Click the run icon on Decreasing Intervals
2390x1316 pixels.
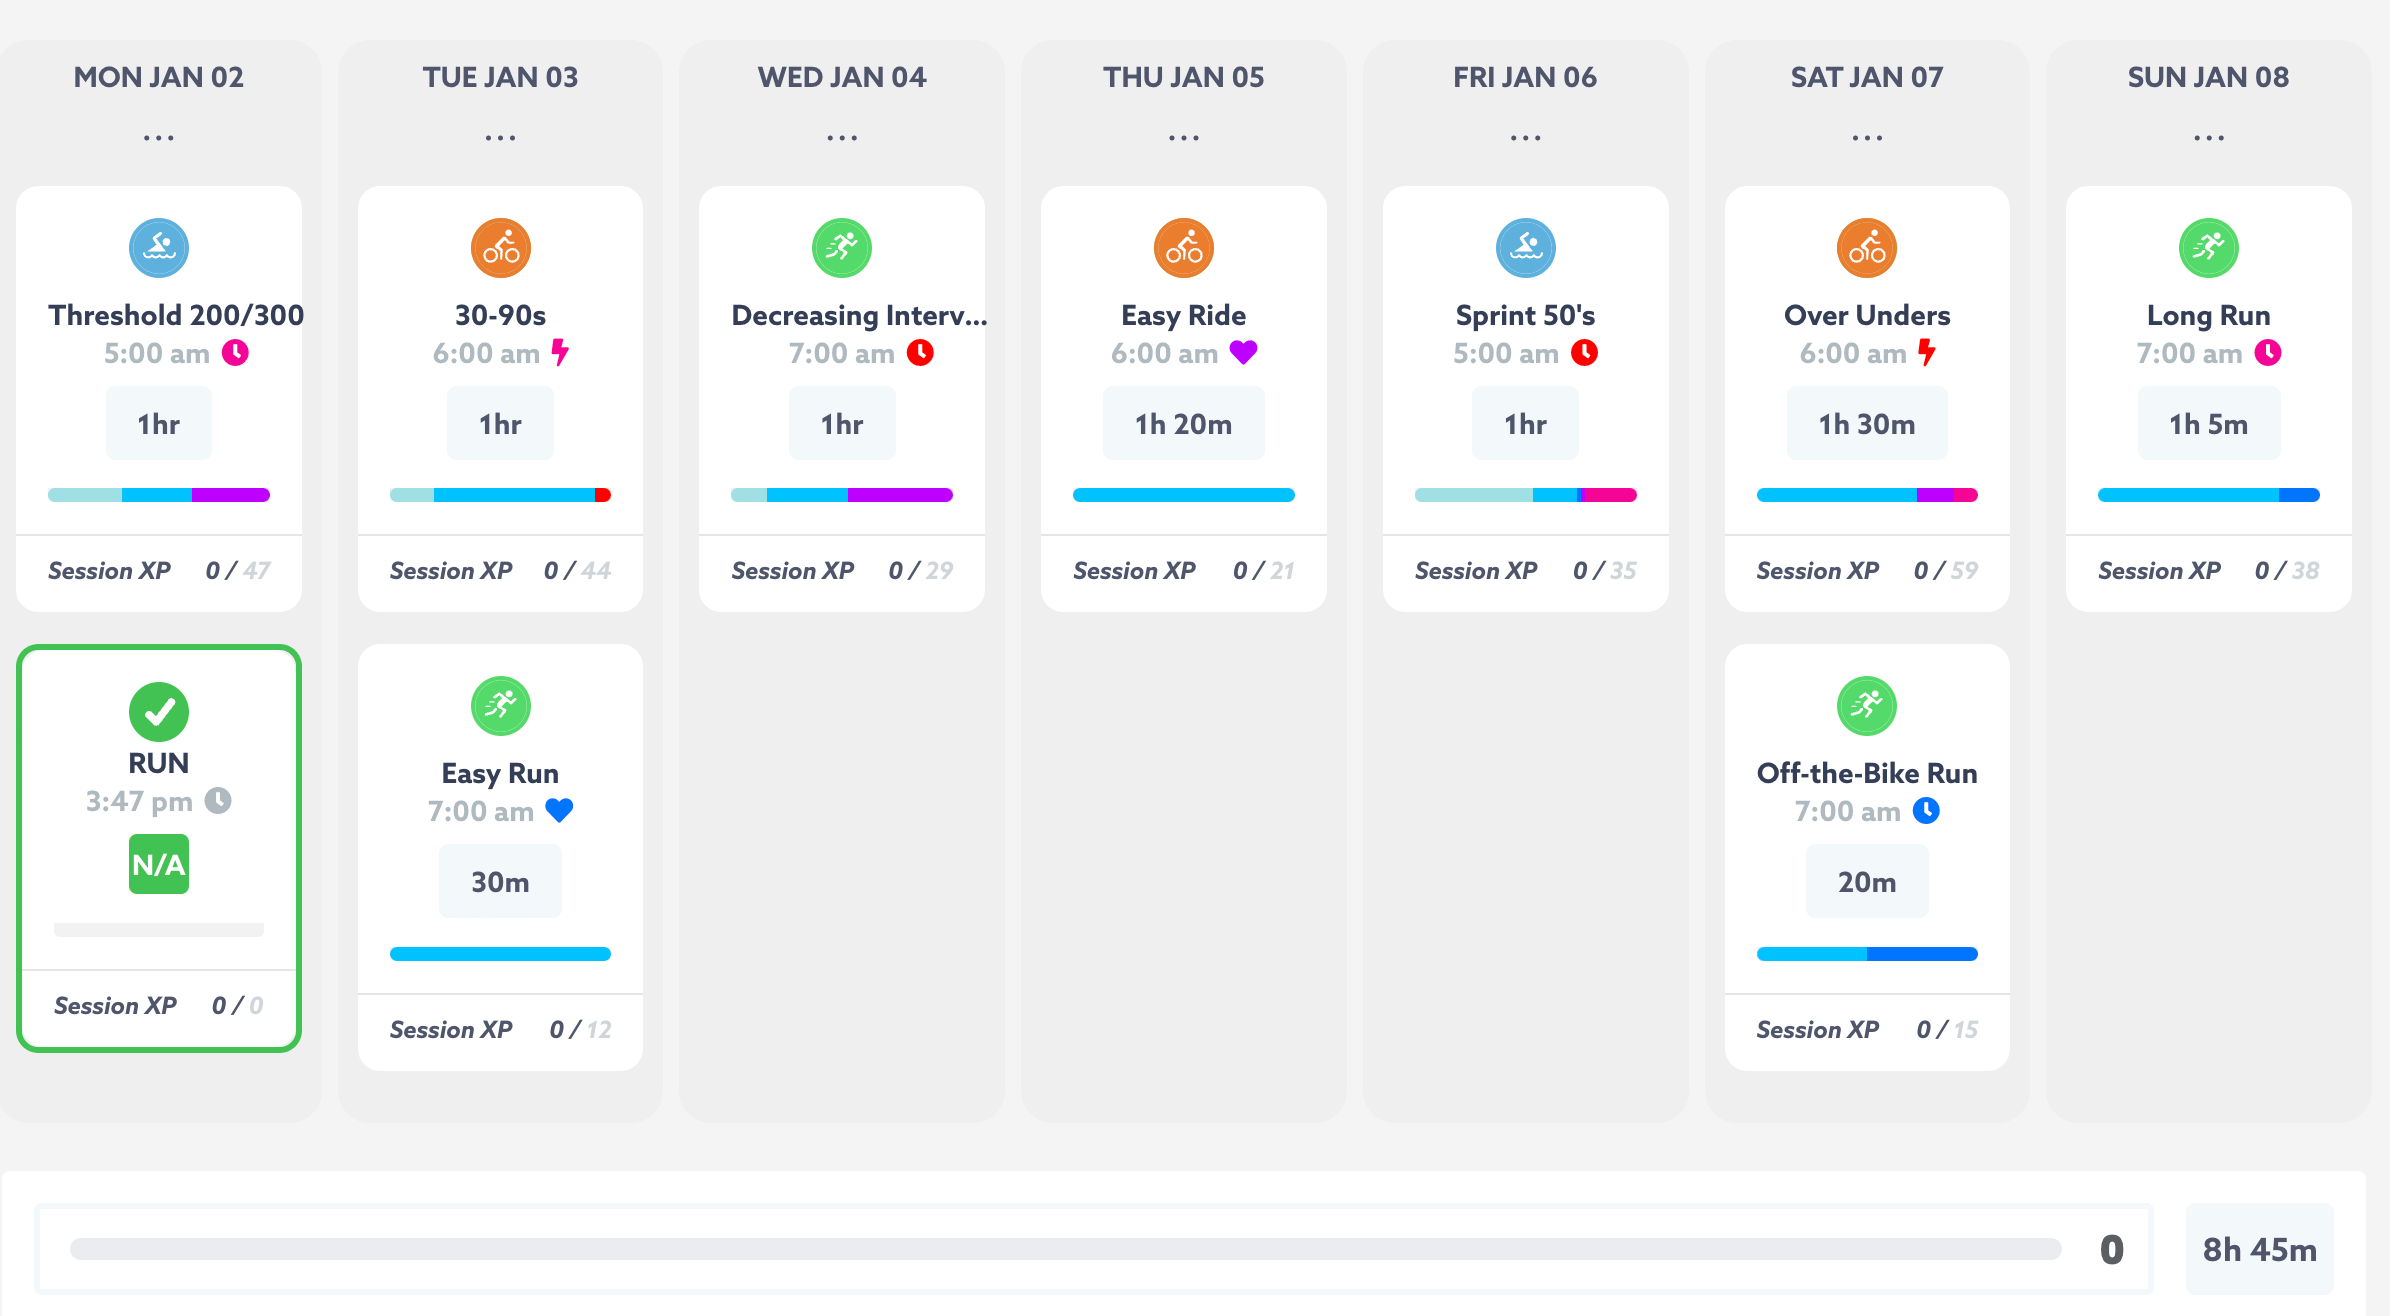[842, 247]
